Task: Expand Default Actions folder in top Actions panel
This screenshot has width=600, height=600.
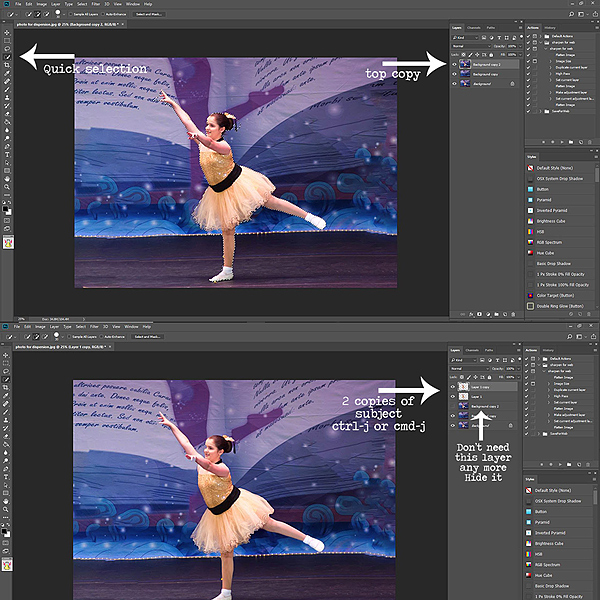Action: pos(541,36)
